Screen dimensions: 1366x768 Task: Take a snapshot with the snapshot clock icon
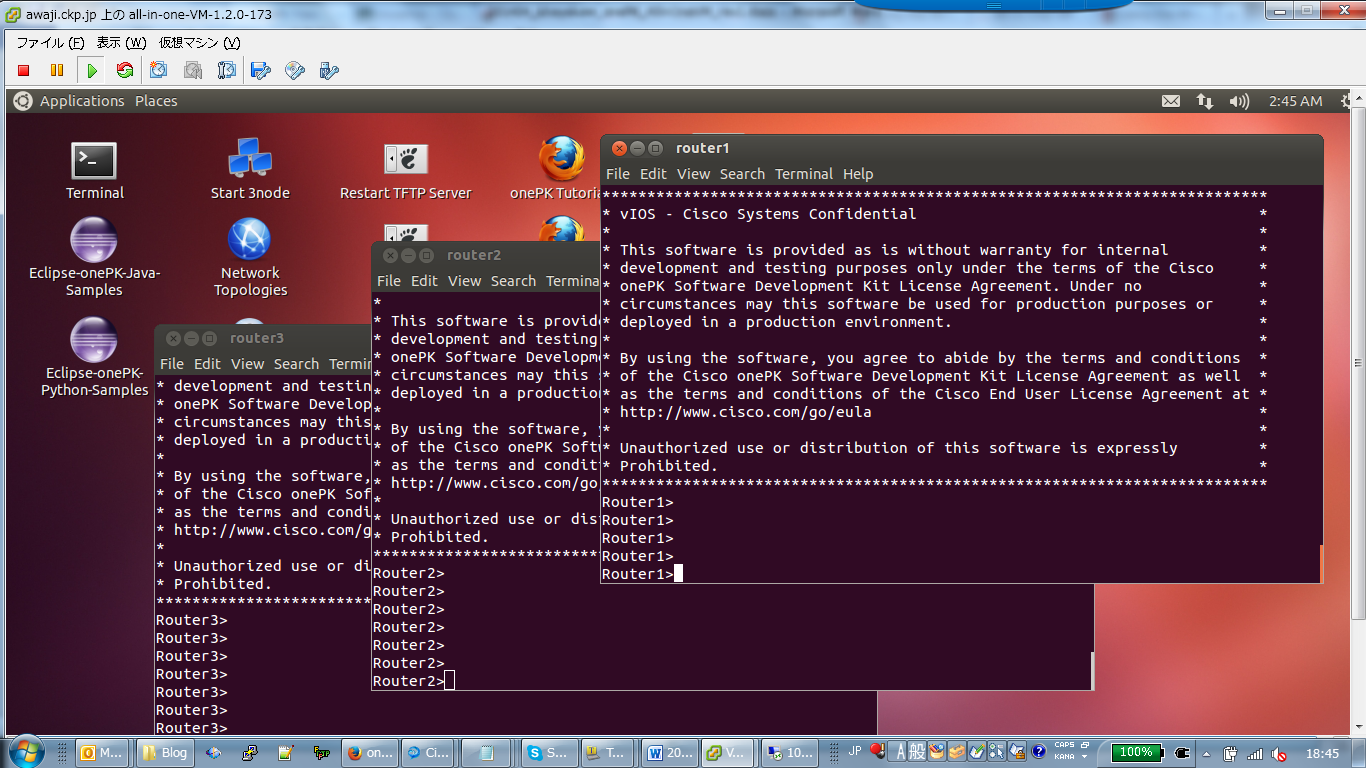[159, 70]
